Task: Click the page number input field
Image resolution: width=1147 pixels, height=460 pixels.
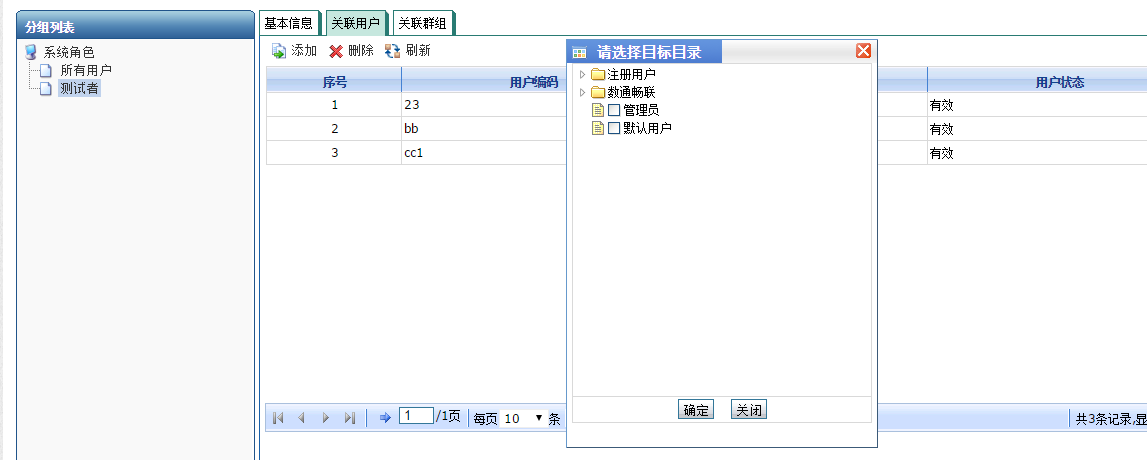Action: (416, 416)
